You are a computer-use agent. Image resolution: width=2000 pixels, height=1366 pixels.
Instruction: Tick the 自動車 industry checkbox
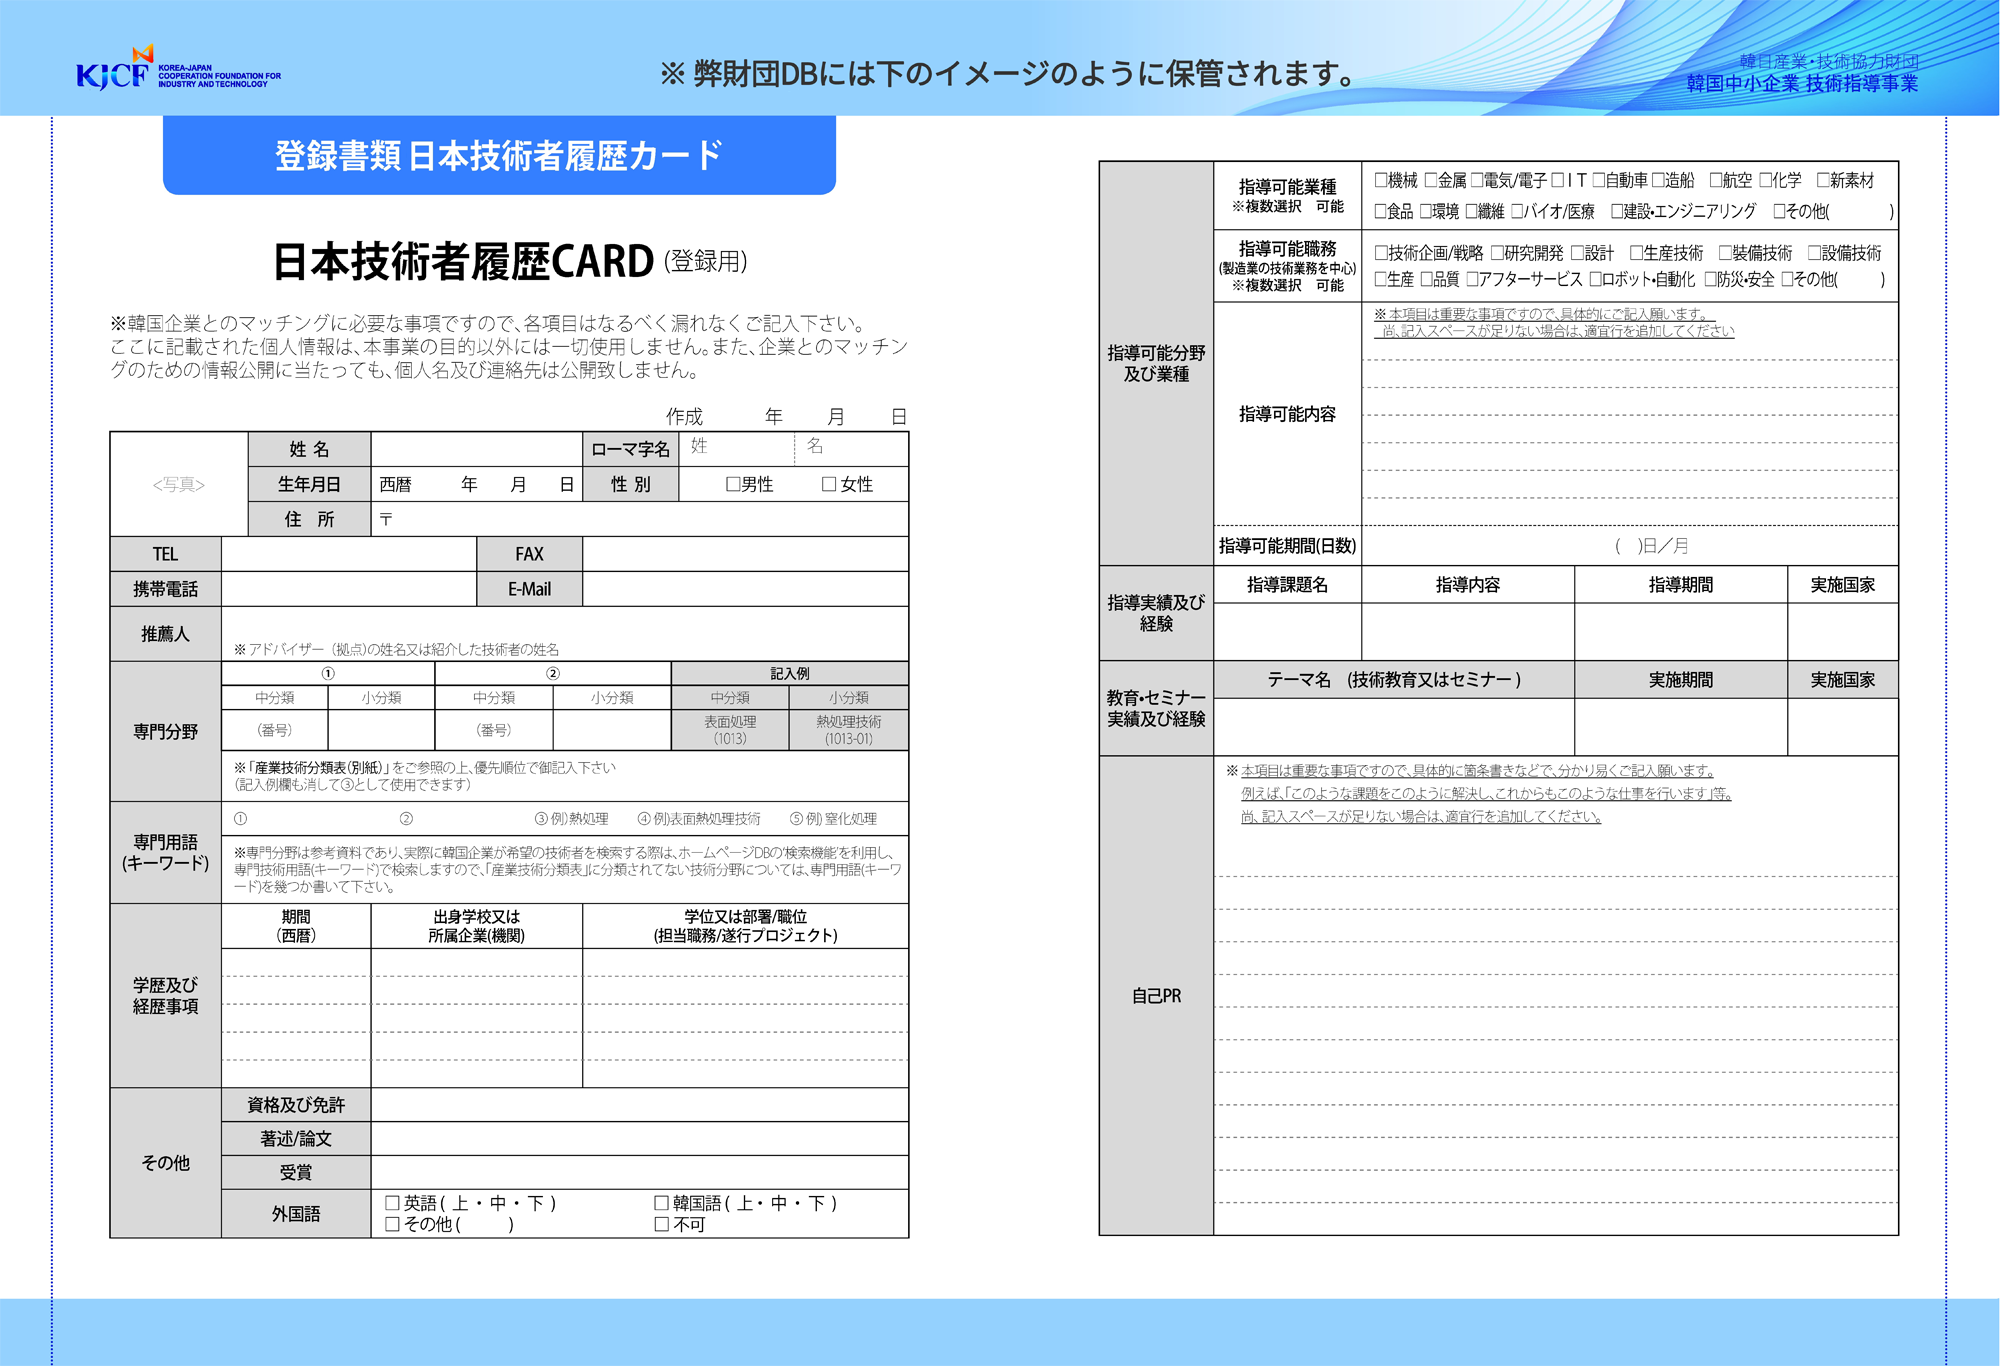click(1599, 180)
